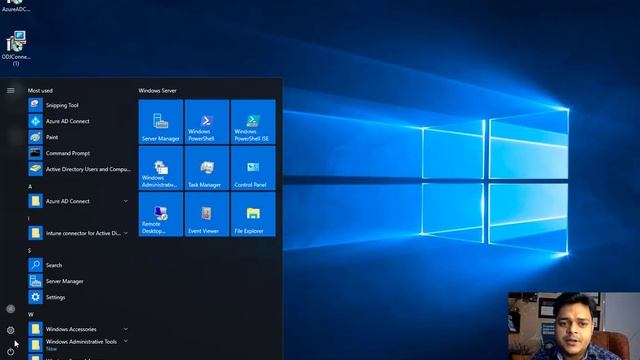
Task: Click the Power button in Start menu
Action: pyautogui.click(x=11, y=351)
